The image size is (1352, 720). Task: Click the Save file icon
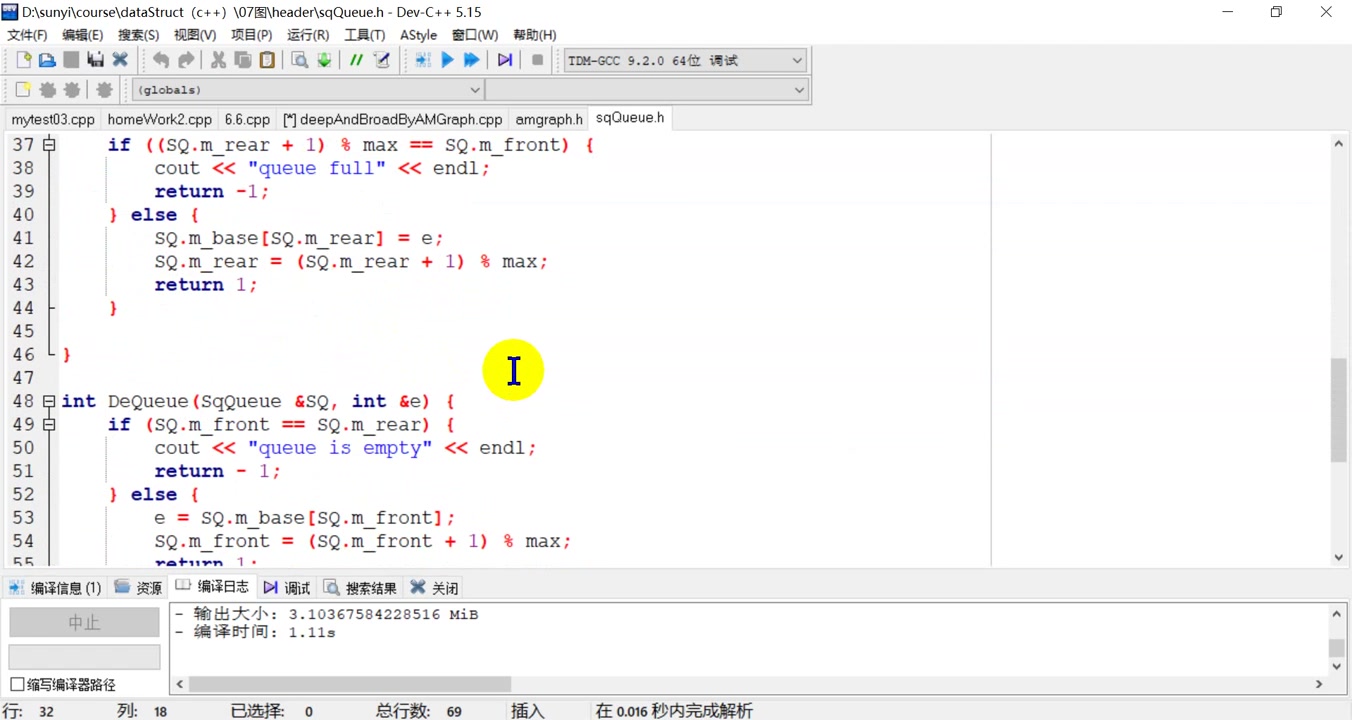(x=71, y=60)
